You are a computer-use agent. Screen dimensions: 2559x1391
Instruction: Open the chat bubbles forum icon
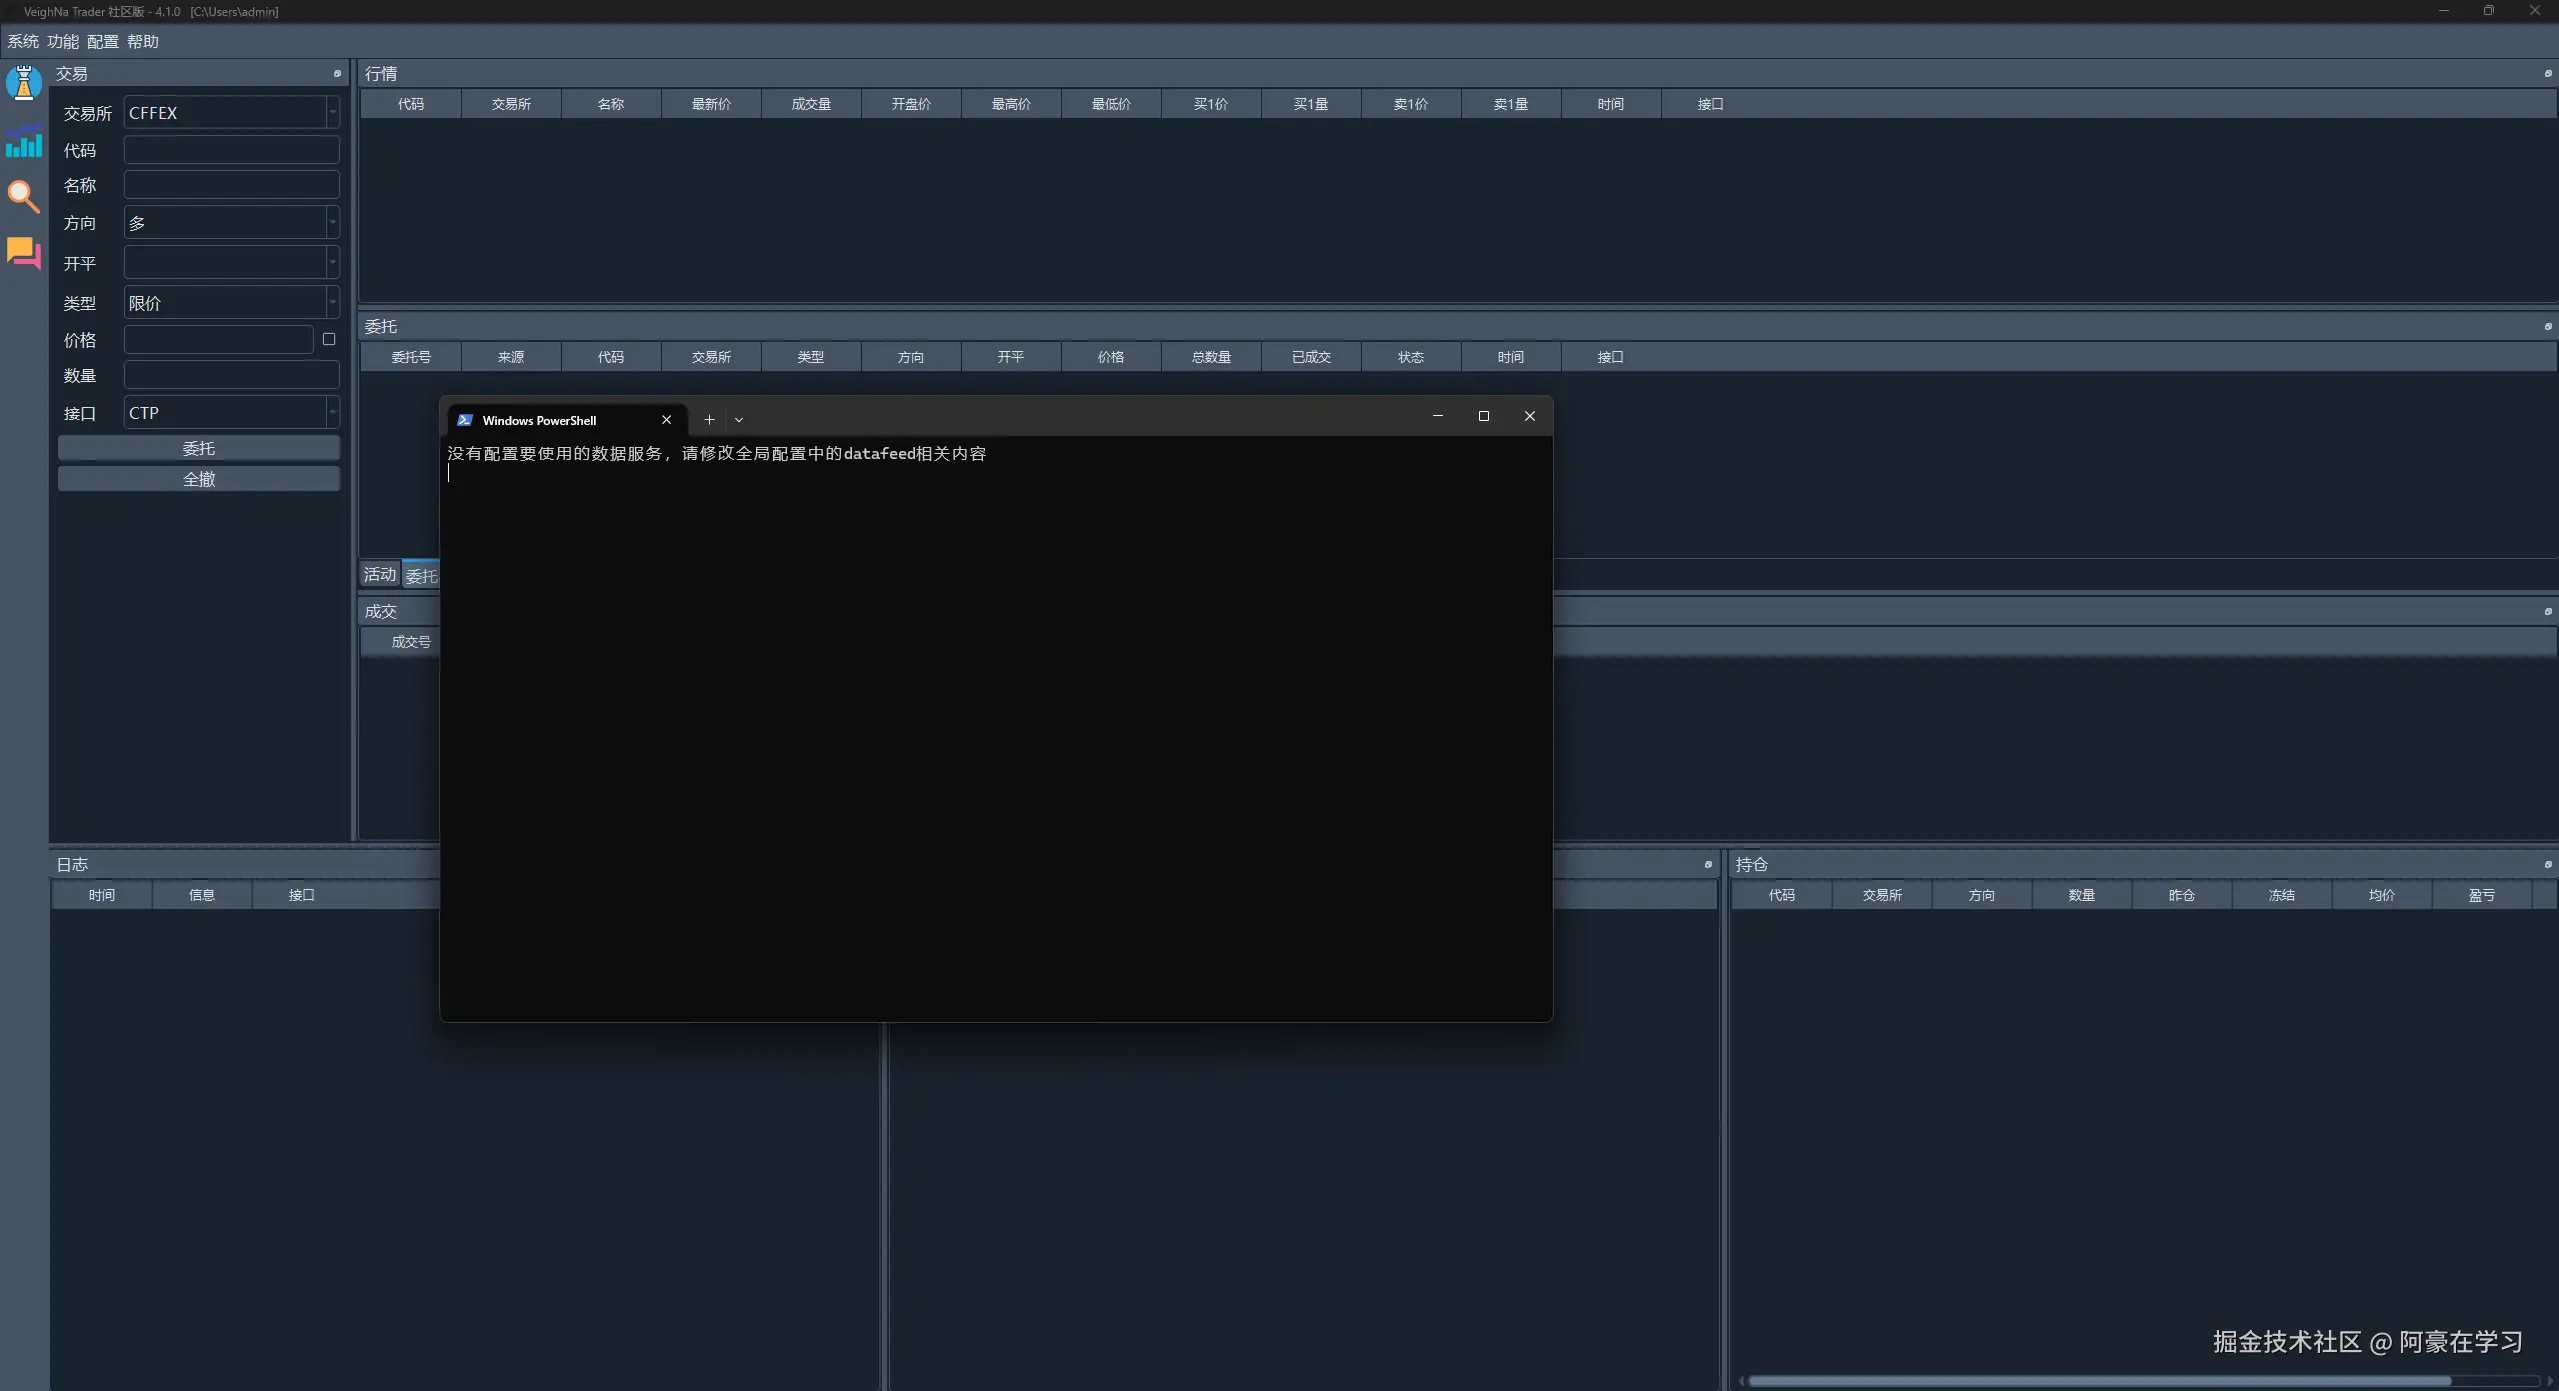[x=24, y=253]
